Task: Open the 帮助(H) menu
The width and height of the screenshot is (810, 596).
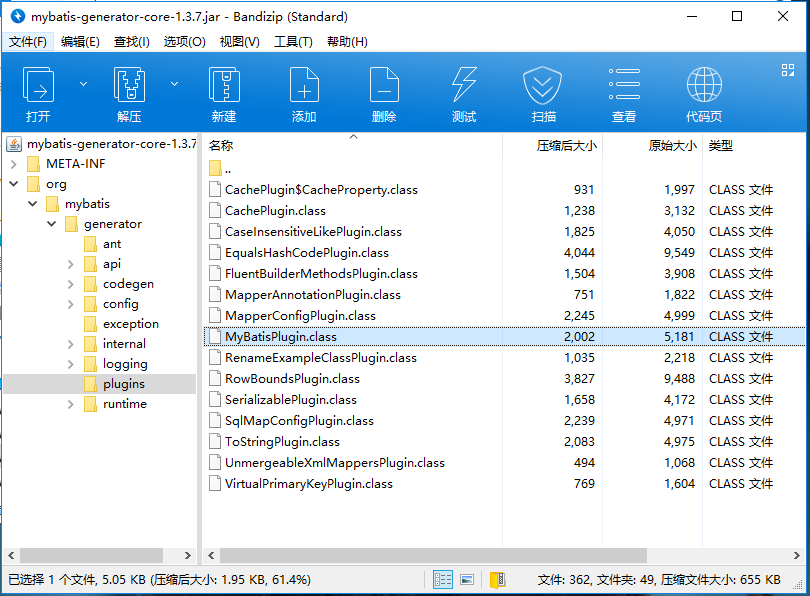Action: (x=347, y=41)
